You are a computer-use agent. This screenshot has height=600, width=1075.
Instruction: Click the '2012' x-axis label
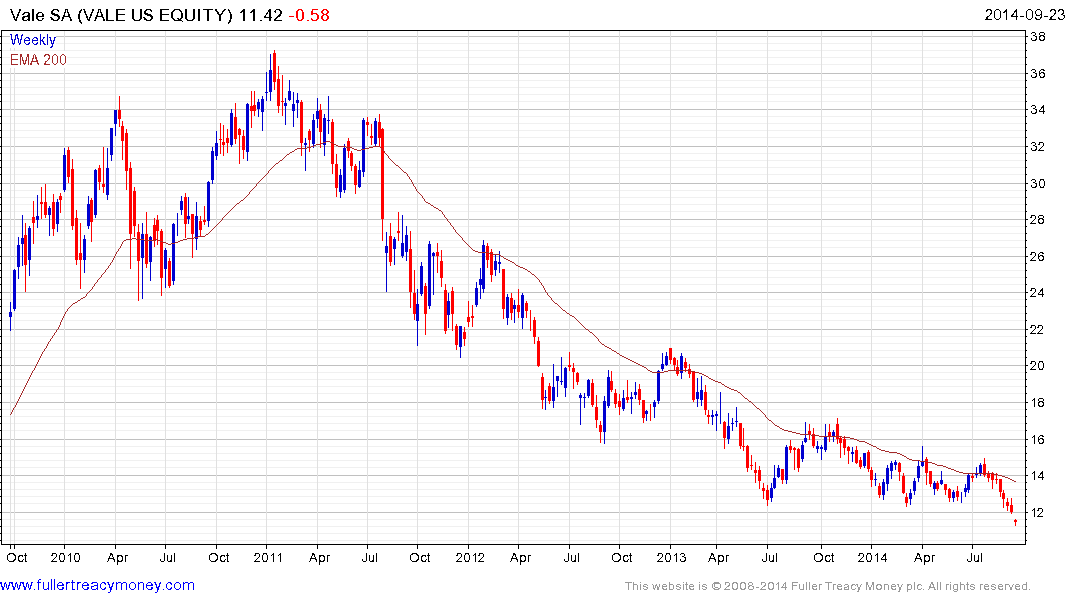tap(470, 557)
